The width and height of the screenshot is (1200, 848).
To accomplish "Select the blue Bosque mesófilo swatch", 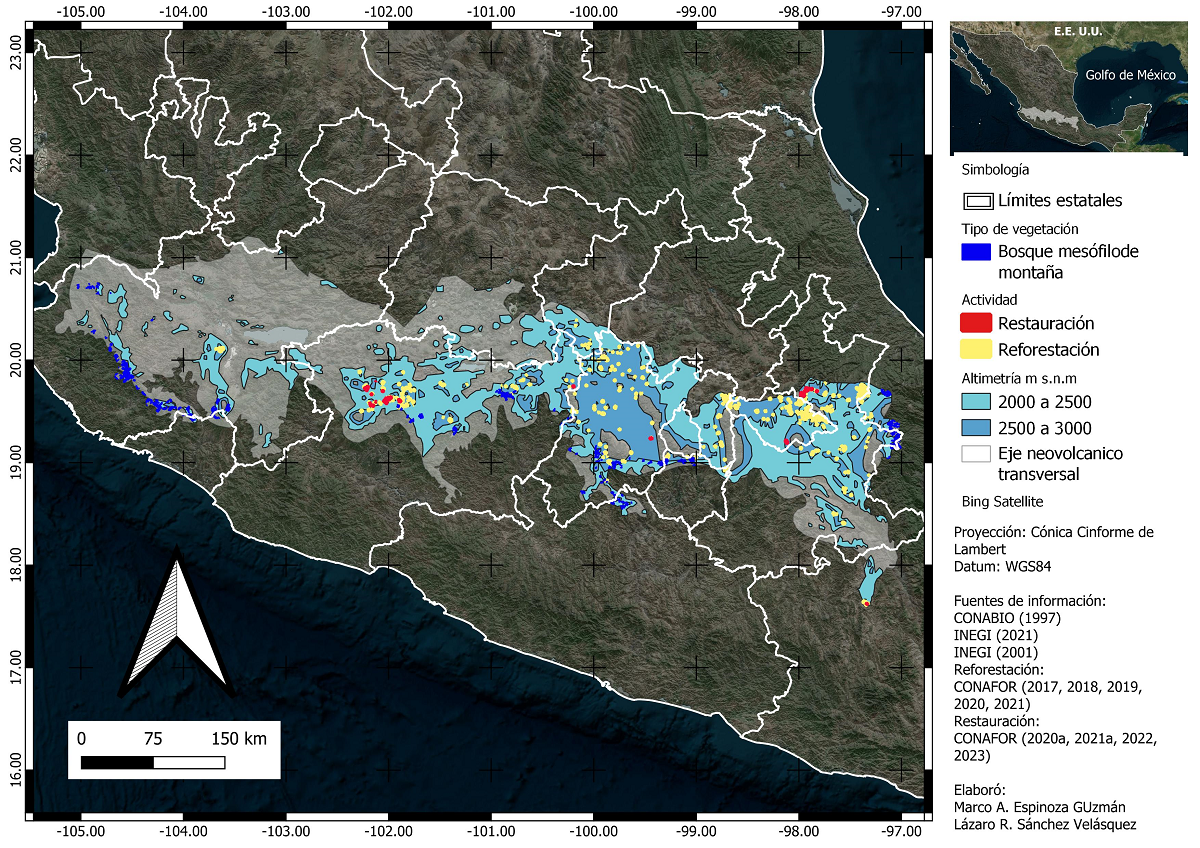I will (977, 252).
